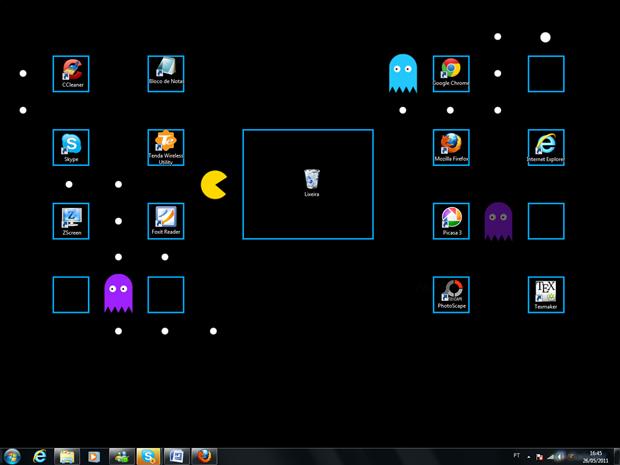This screenshot has height=465, width=620.
Task: Open the clock showing 16:45
Action: pos(595,457)
